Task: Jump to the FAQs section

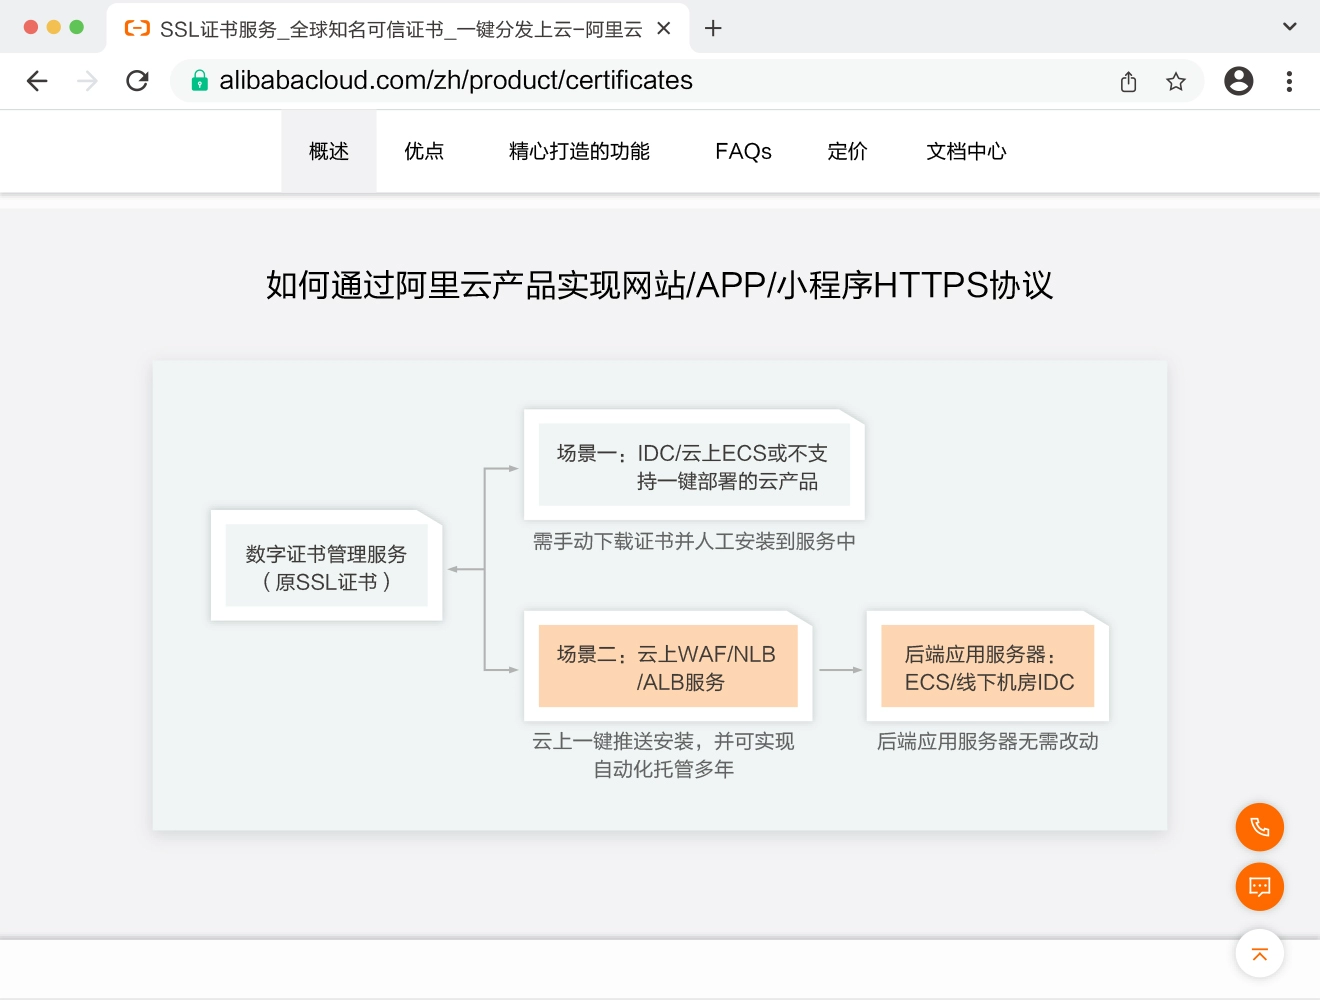Action: click(x=743, y=151)
